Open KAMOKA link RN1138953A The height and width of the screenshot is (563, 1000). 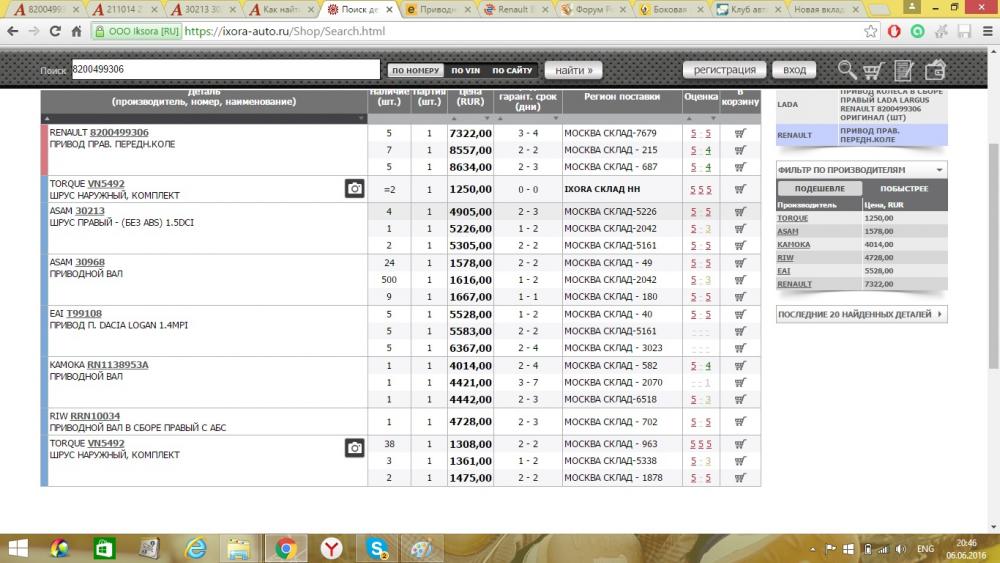coord(118,365)
